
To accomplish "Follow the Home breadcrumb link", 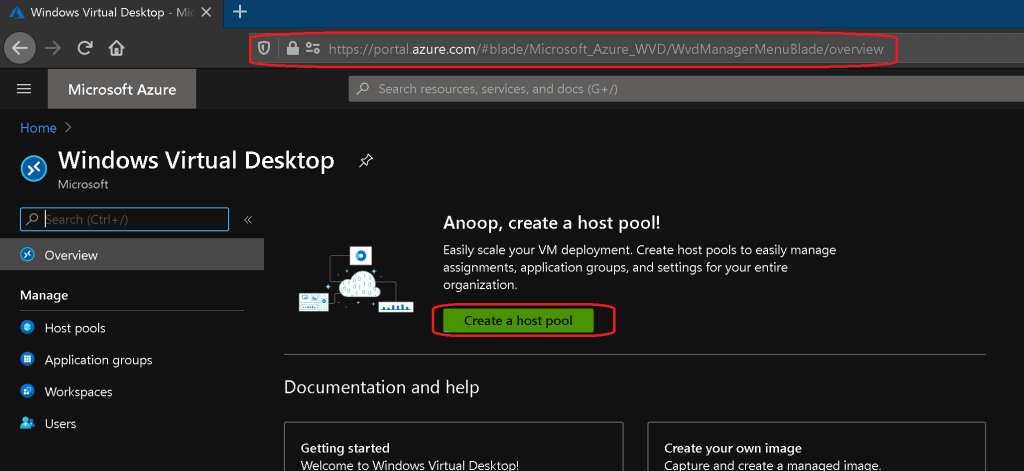I will coord(39,128).
